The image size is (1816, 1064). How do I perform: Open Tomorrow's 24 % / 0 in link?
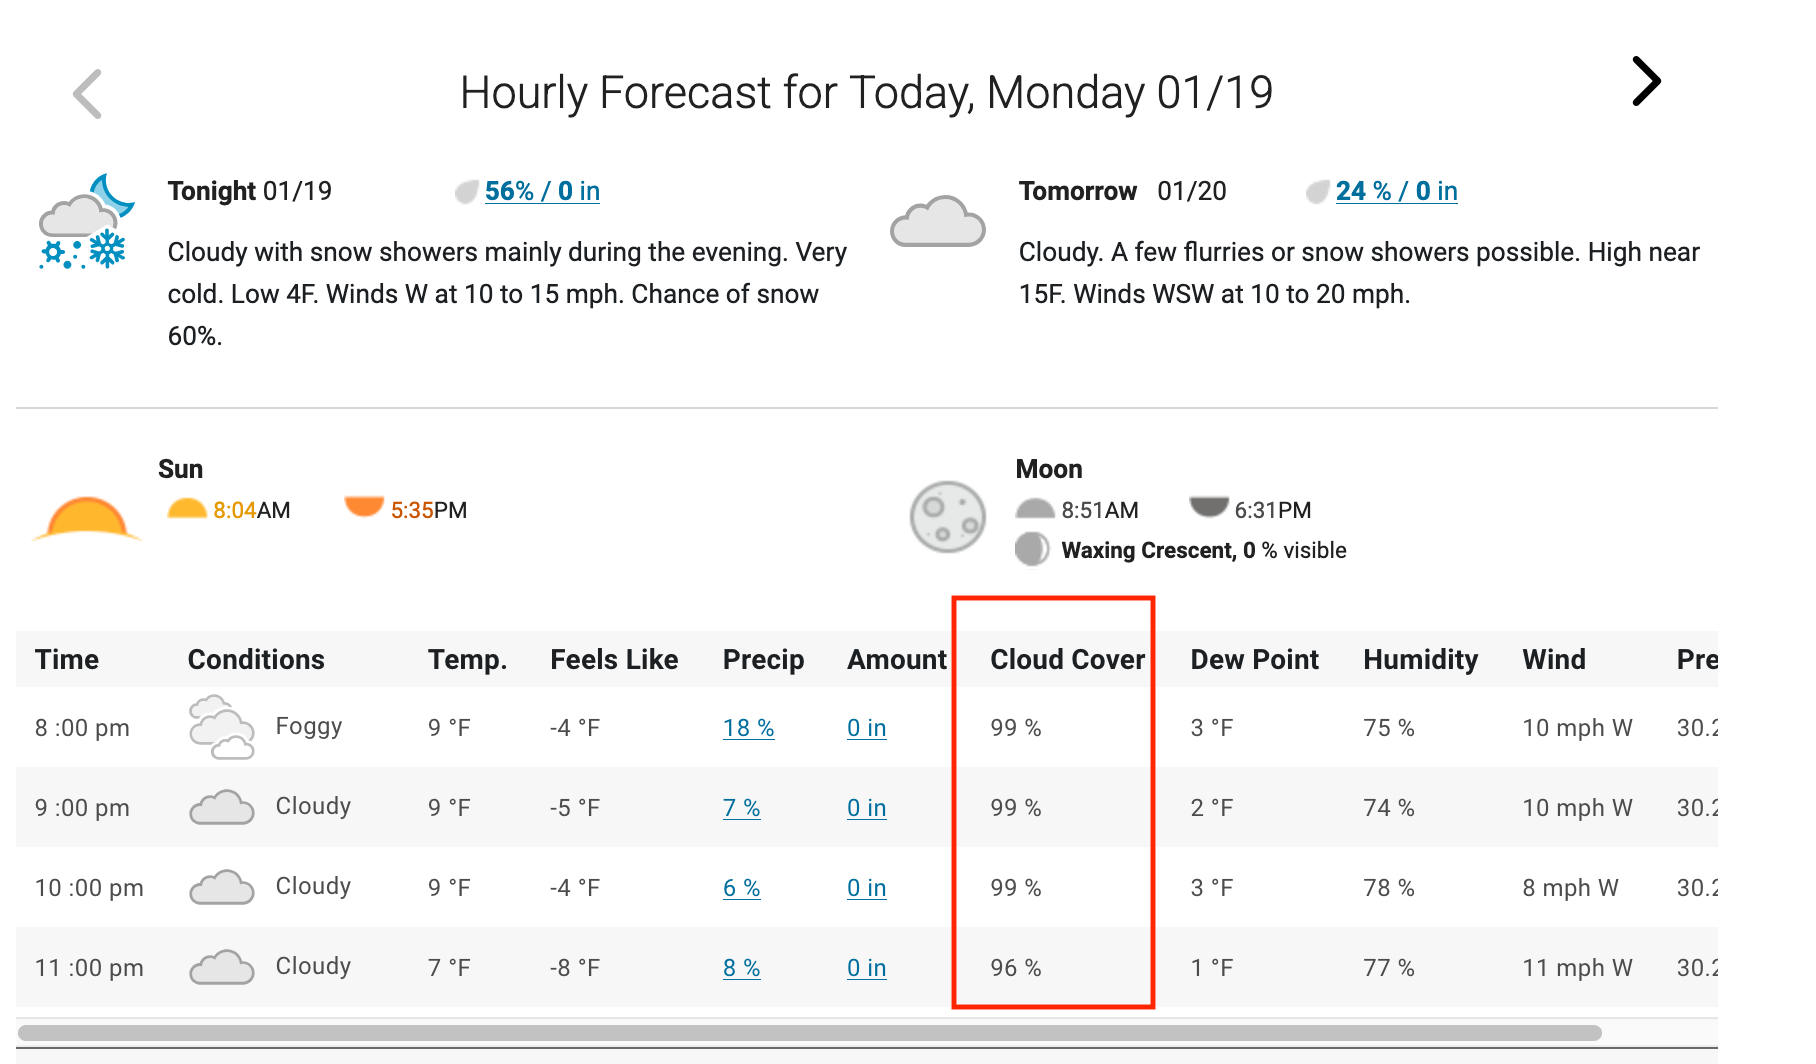click(x=1396, y=191)
